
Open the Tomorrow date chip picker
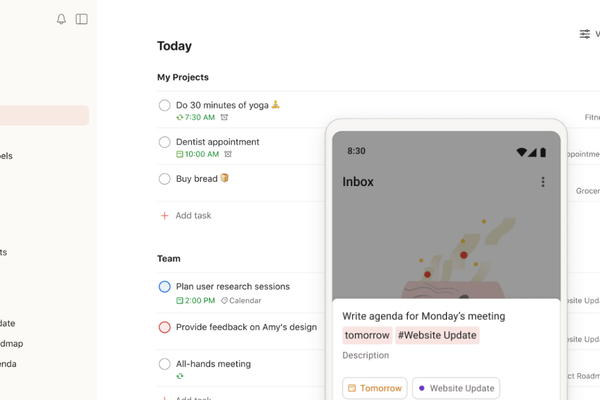tap(375, 388)
